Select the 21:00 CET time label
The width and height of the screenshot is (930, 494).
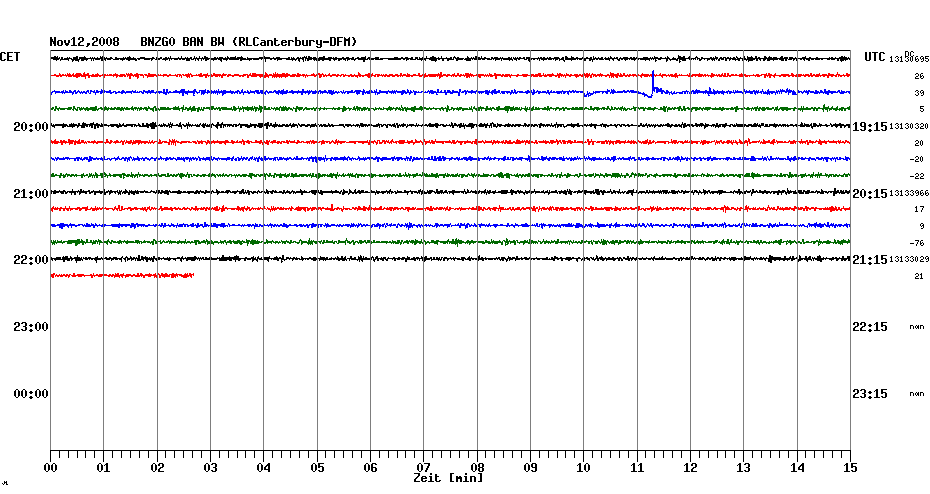click(x=31, y=193)
